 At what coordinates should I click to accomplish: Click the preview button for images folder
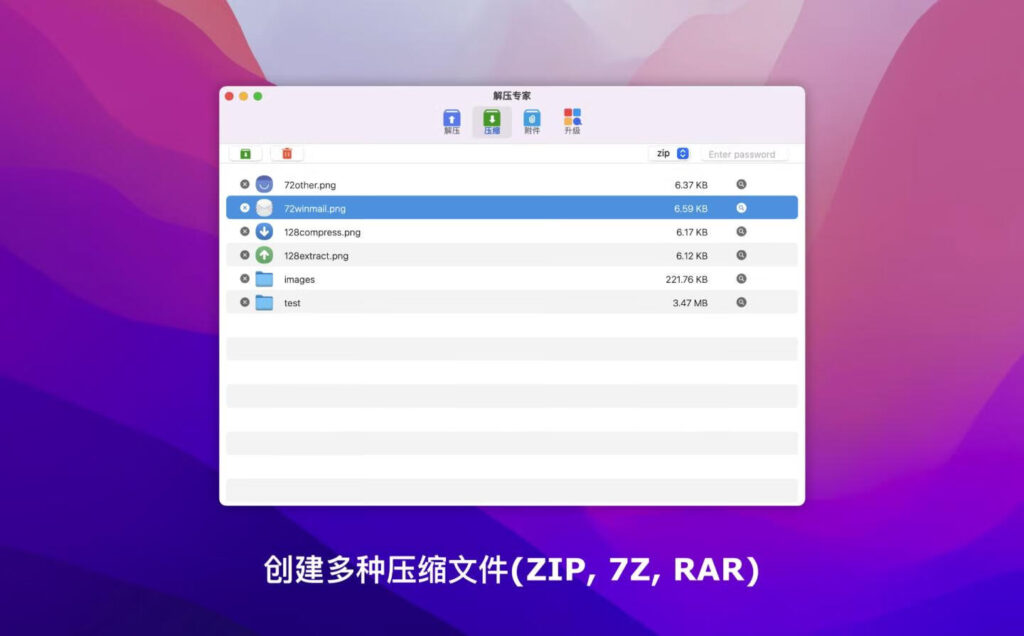click(740, 279)
